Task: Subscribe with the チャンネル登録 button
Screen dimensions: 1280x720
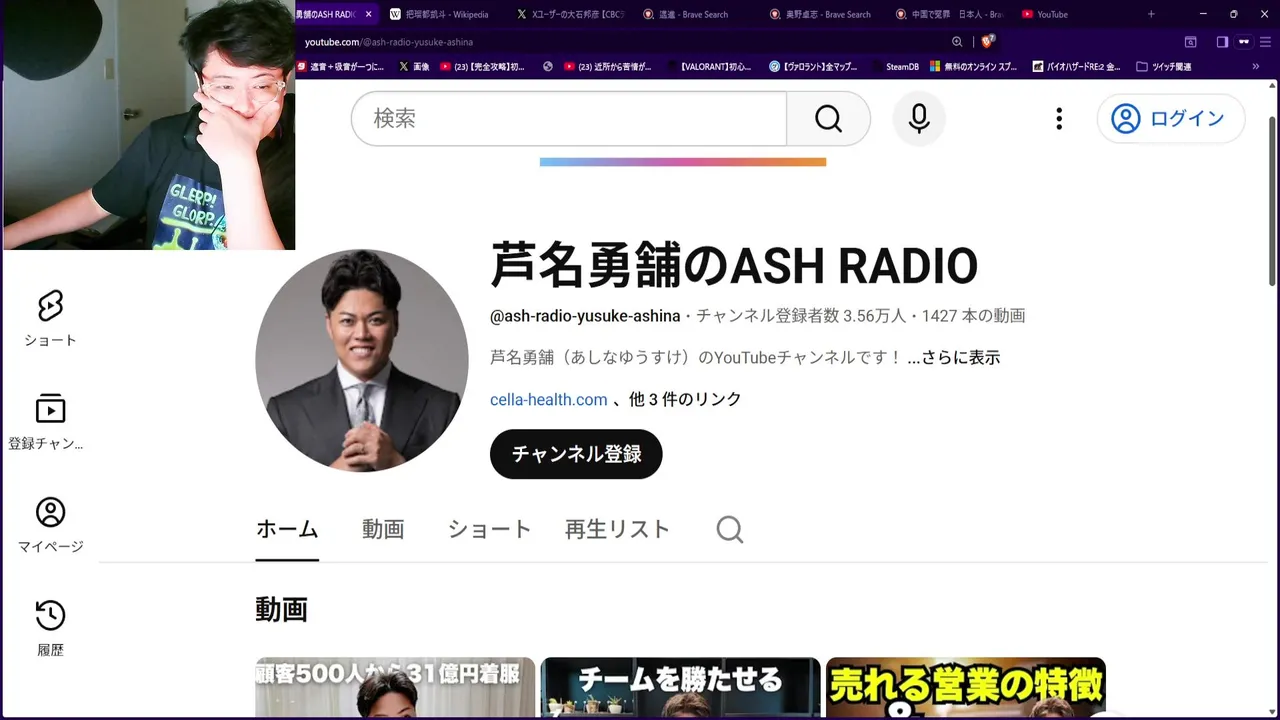Action: tap(576, 454)
